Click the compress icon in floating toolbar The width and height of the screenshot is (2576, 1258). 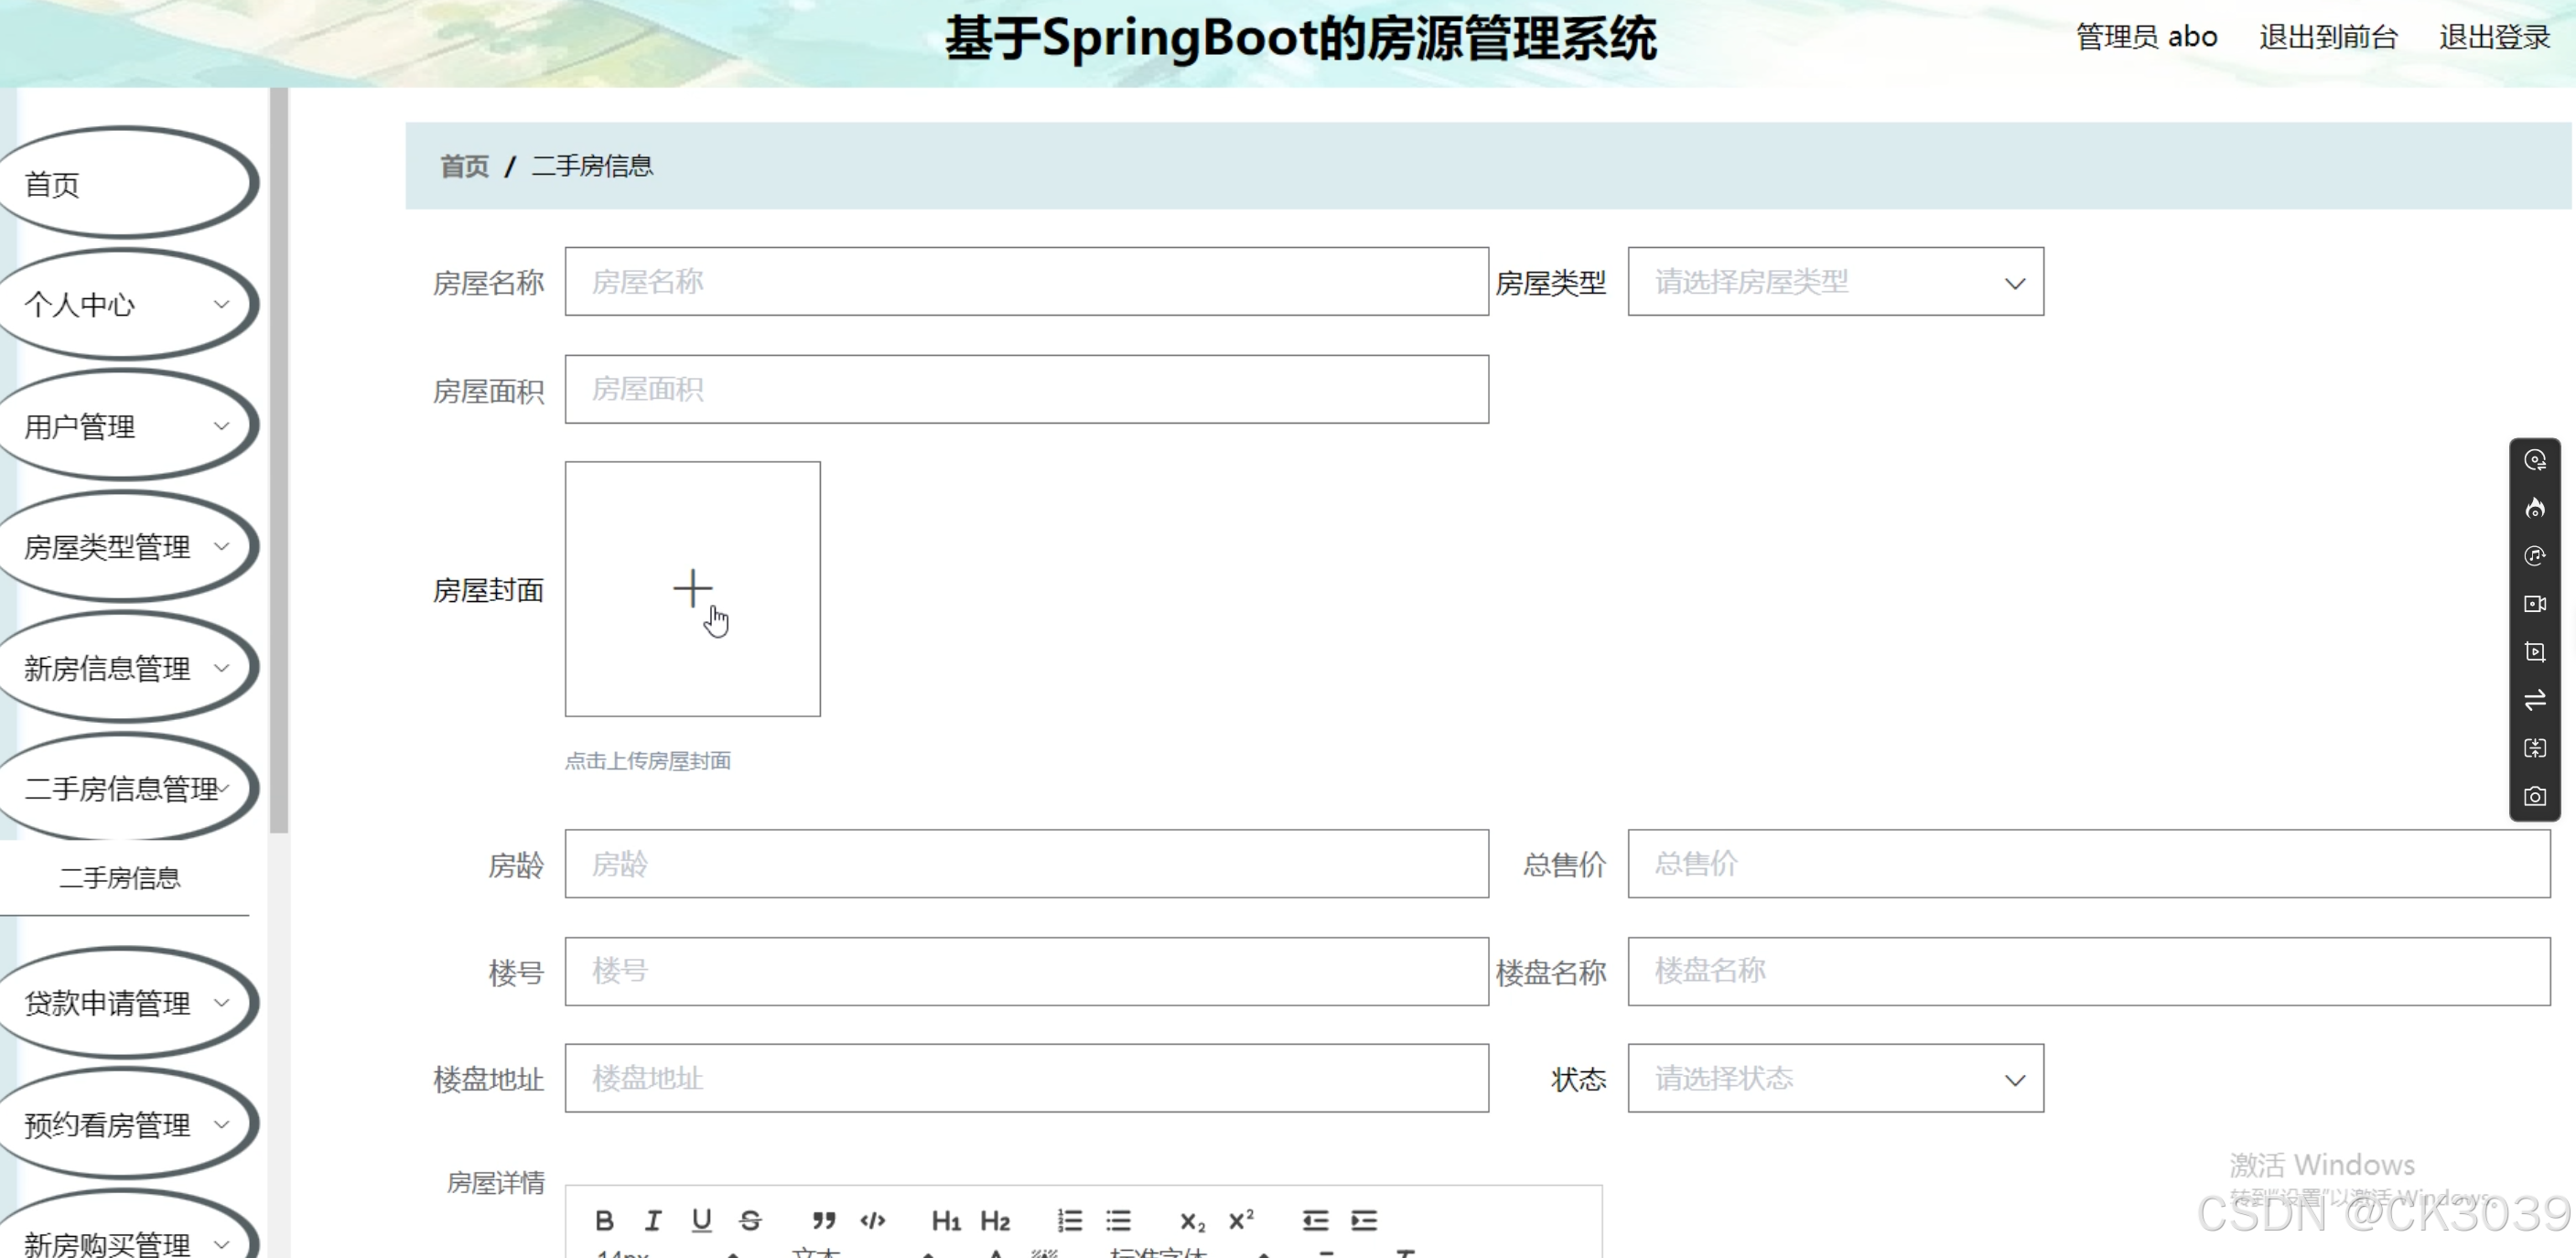pyautogui.click(x=2535, y=748)
